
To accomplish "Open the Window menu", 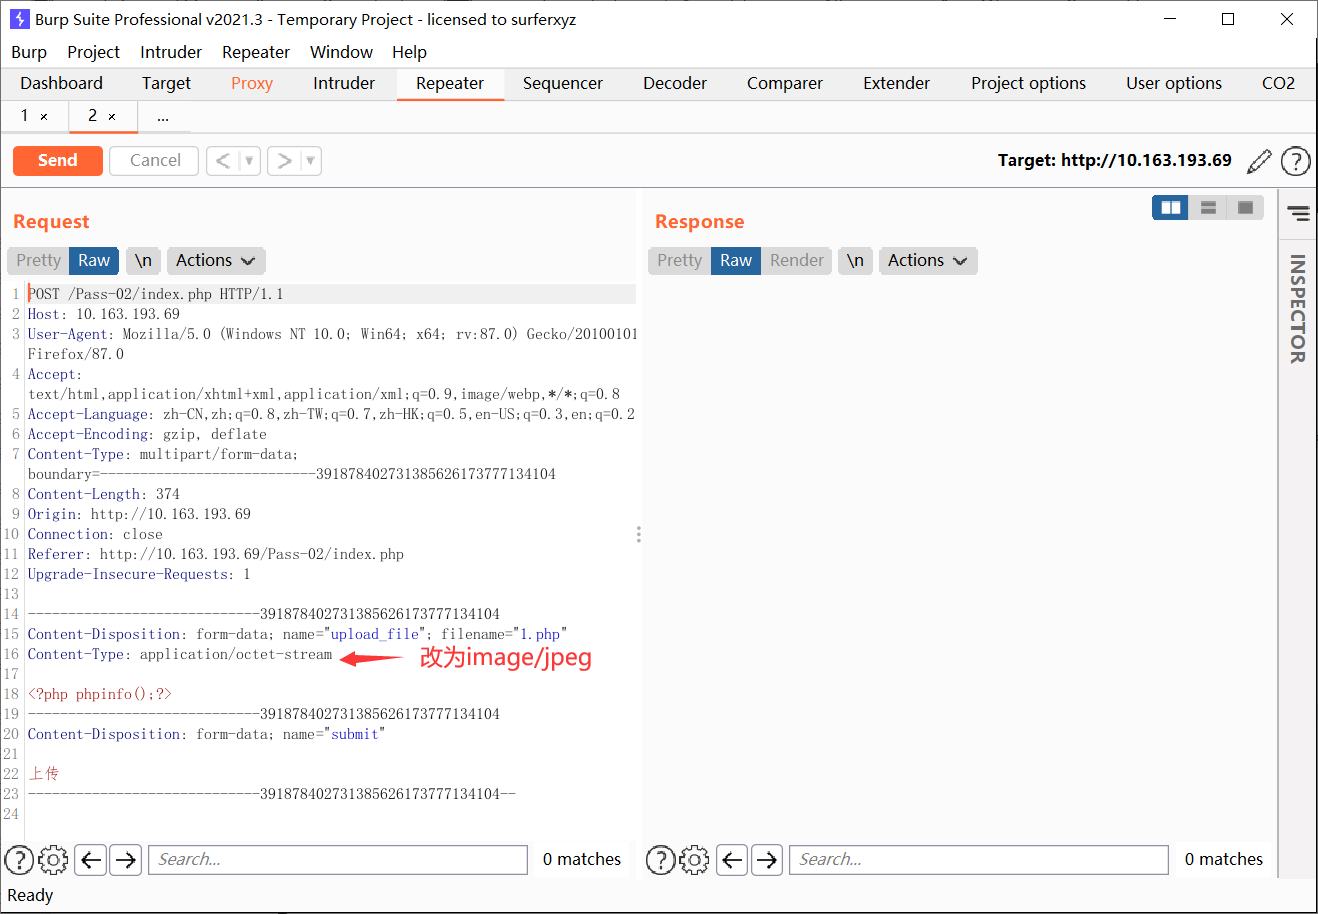I will [341, 52].
